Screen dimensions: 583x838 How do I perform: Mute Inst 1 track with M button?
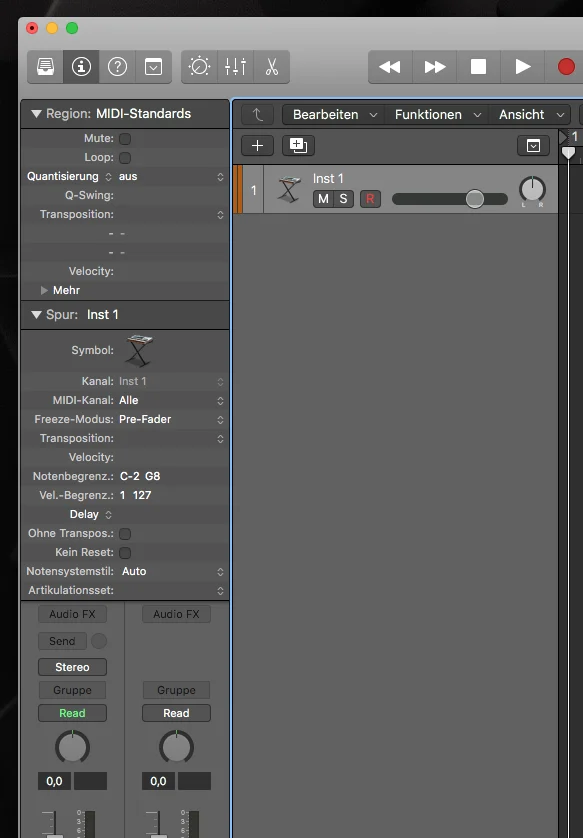pyautogui.click(x=323, y=199)
